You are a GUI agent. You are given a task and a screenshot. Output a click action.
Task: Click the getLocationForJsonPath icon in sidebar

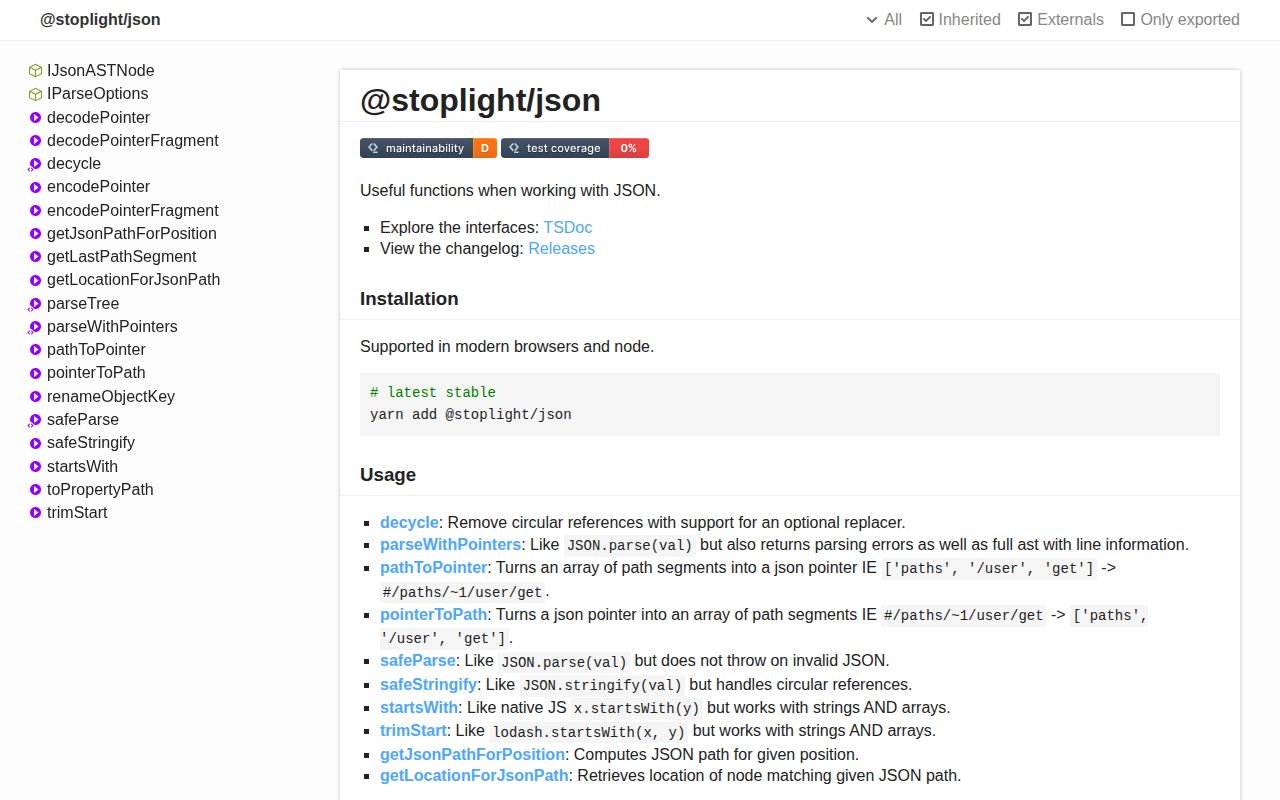tap(35, 280)
